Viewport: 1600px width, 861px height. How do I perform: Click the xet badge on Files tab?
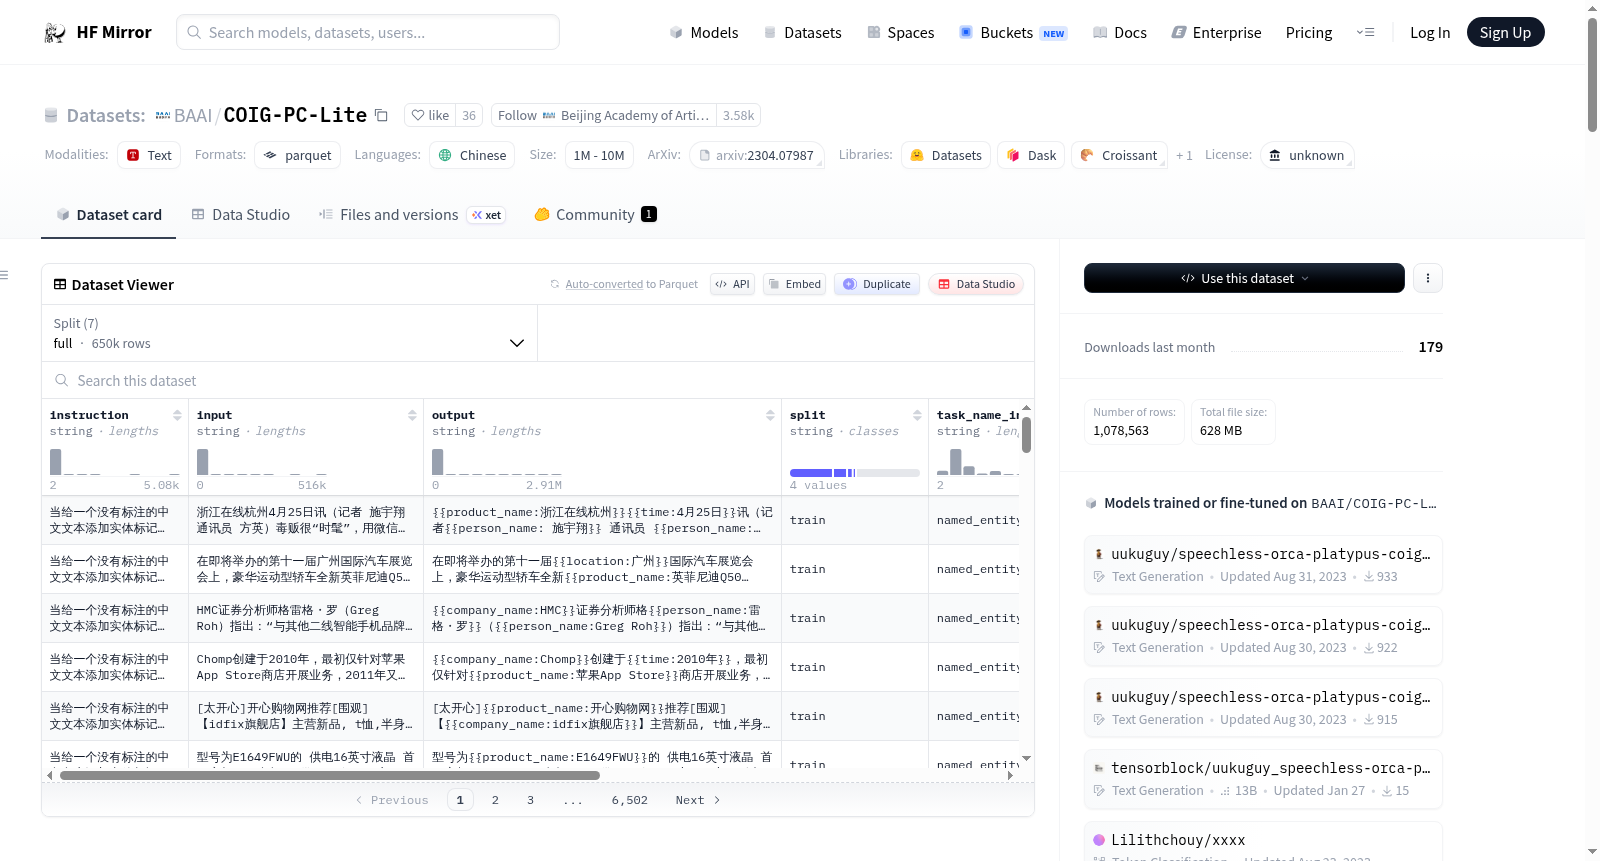487,214
